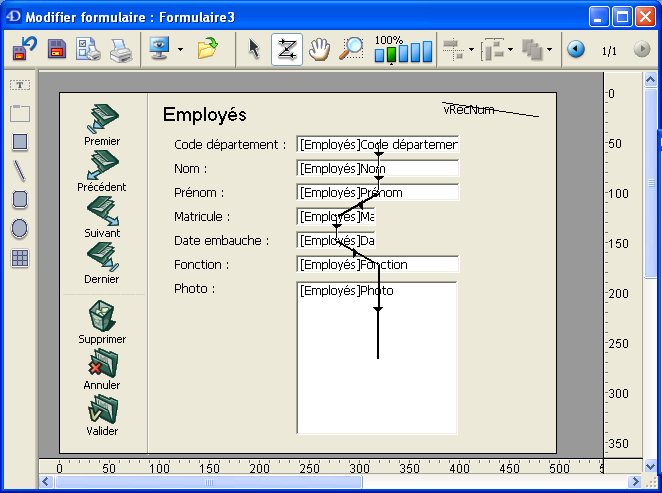
Task: Go to the previous form page
Action: click(576, 49)
